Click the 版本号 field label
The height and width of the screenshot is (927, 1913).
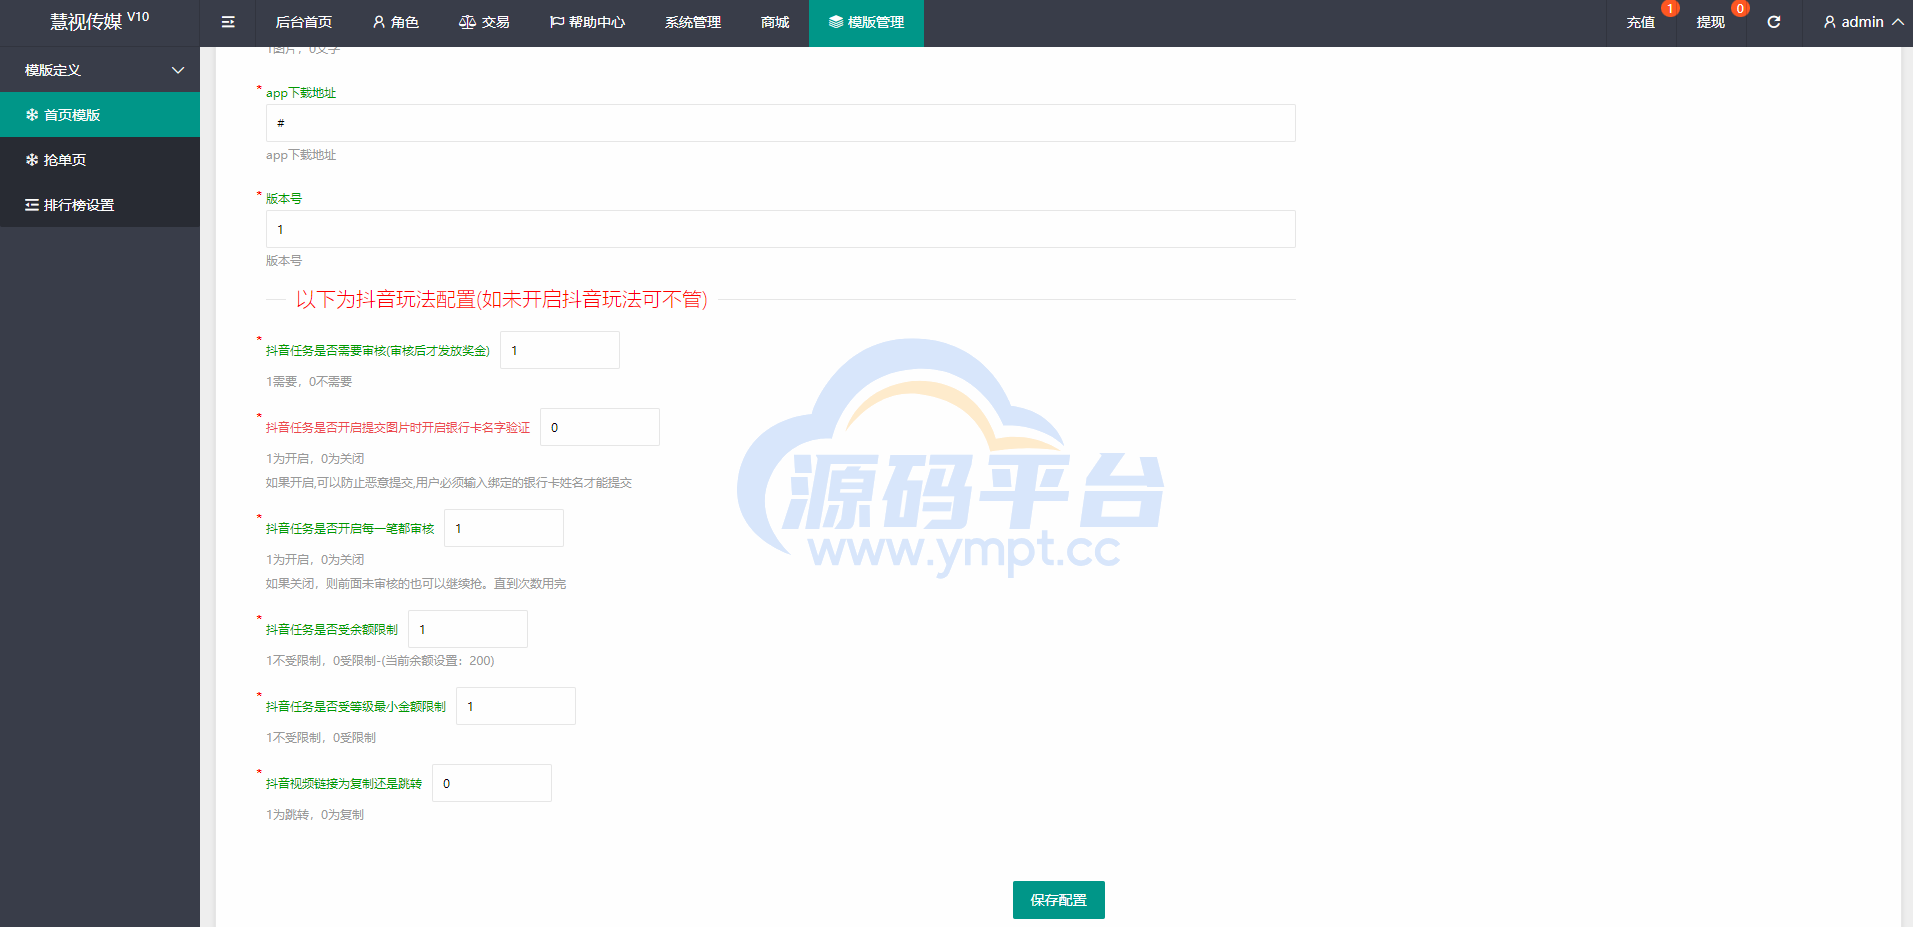coord(284,199)
